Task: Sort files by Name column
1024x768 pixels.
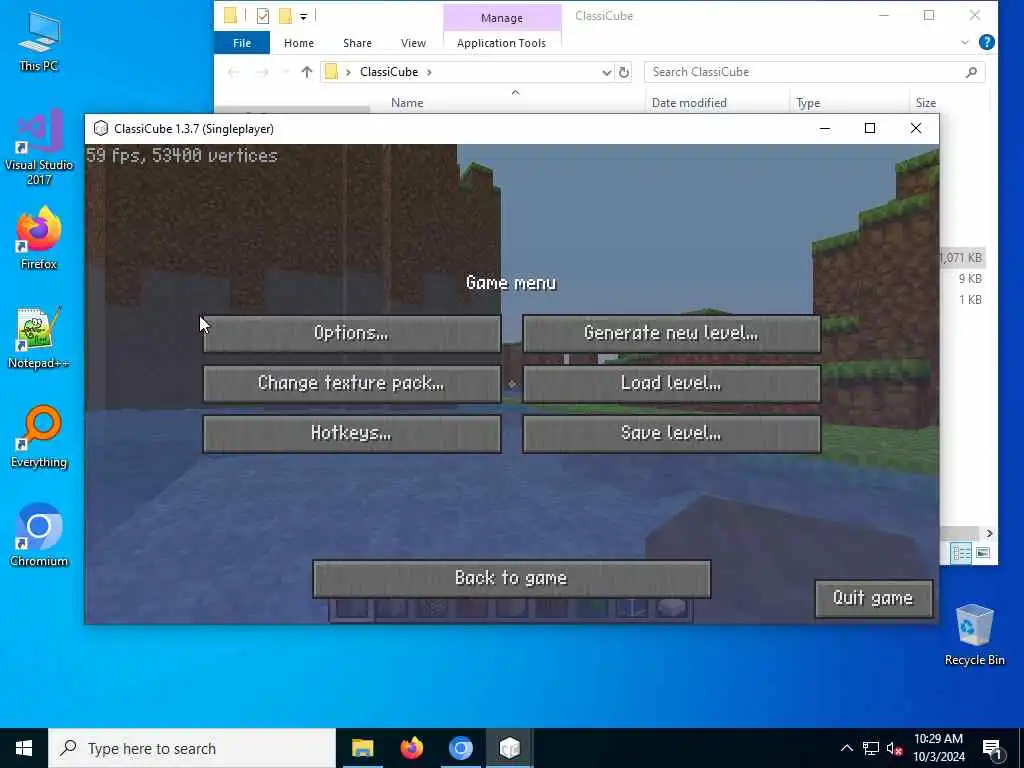Action: pos(407,103)
